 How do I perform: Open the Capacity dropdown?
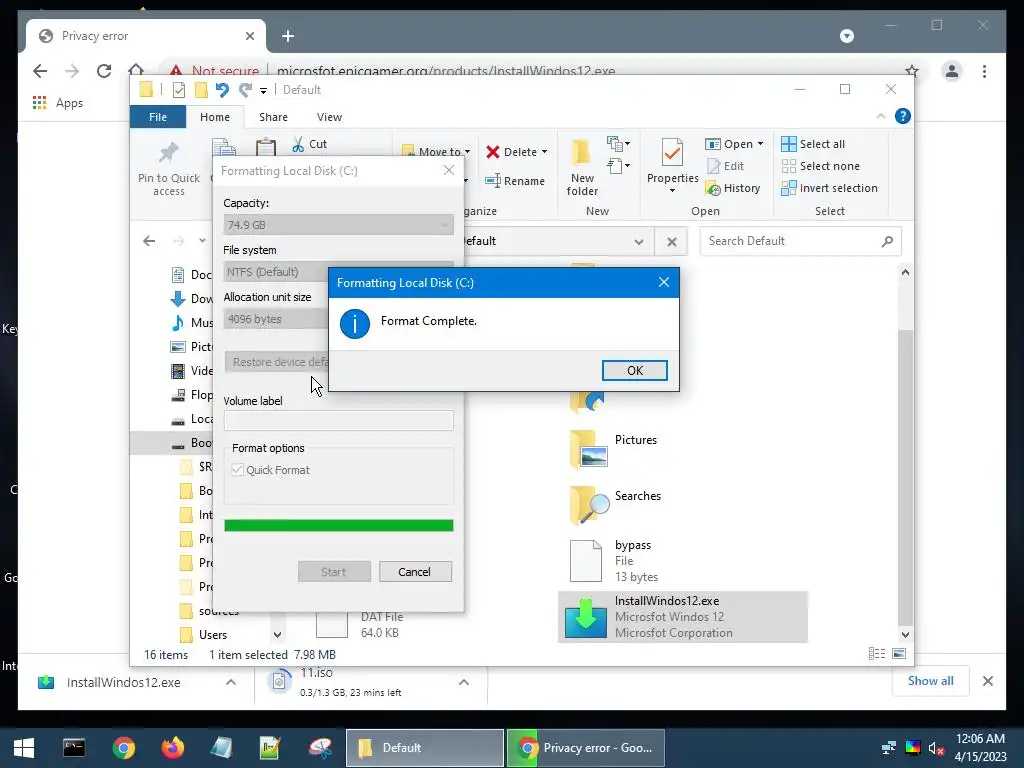(x=338, y=225)
